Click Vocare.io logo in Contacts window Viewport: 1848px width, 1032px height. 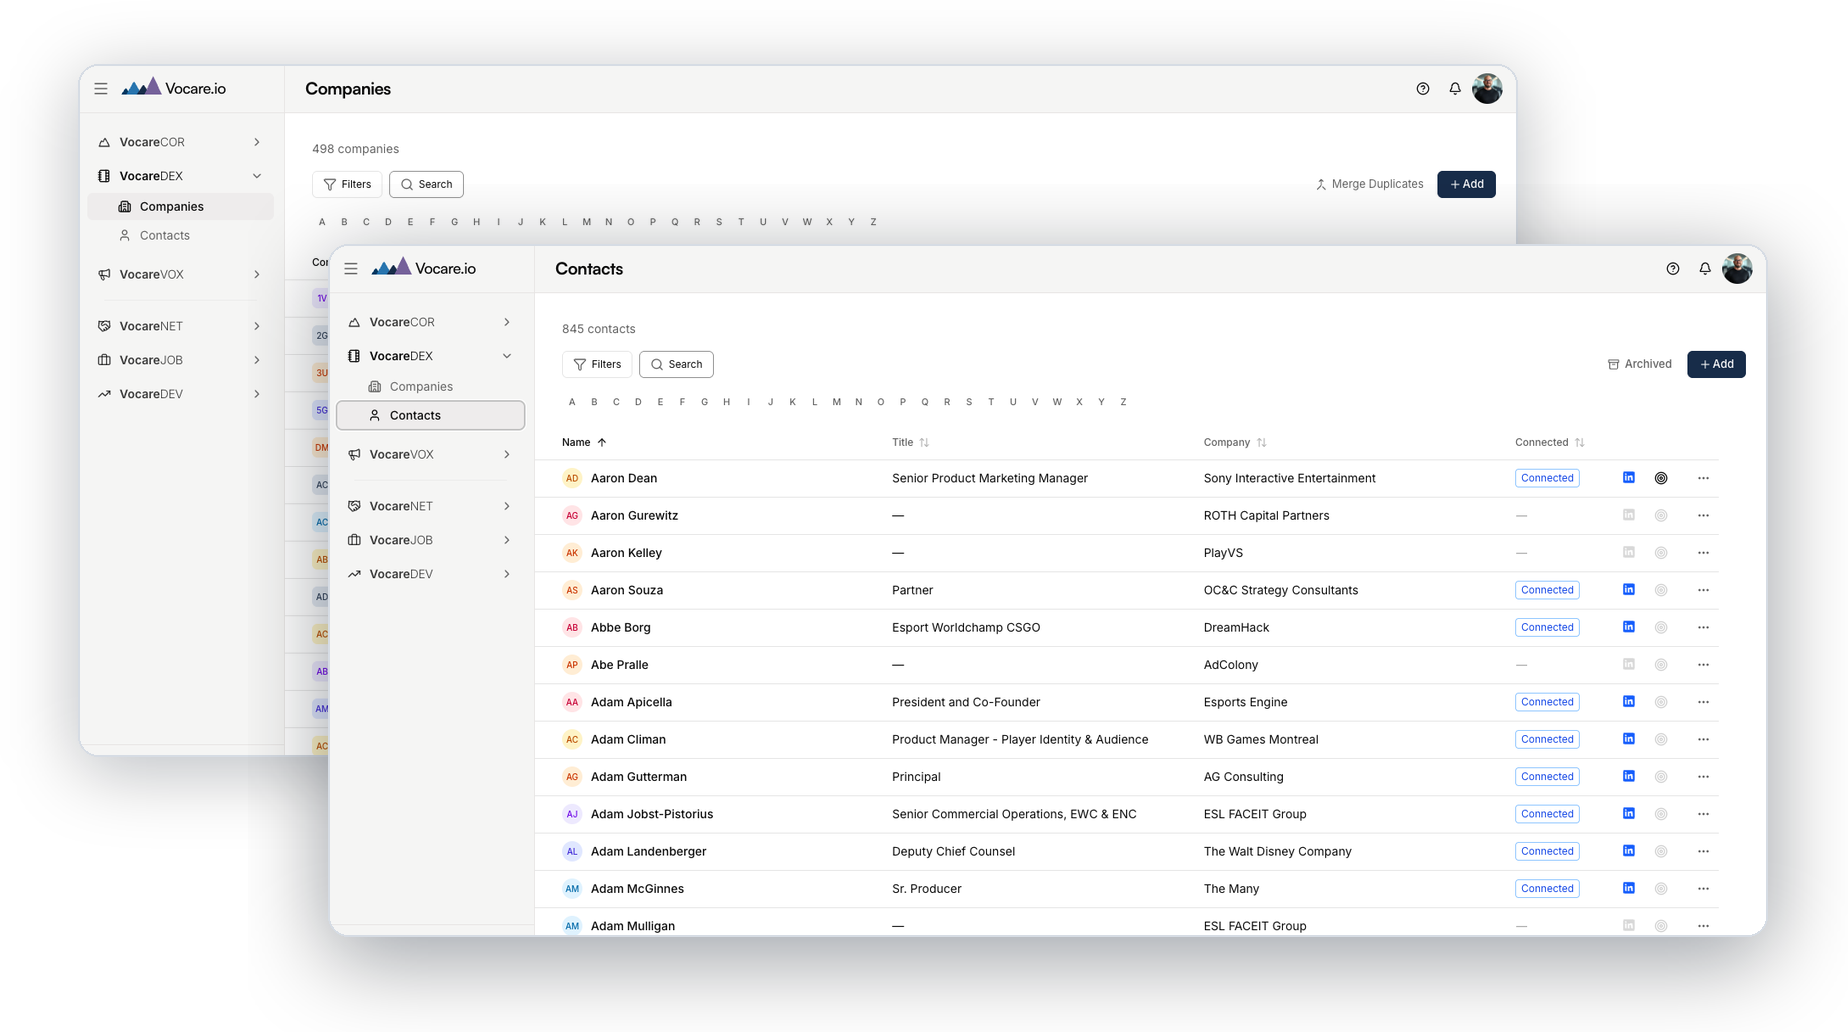(424, 268)
